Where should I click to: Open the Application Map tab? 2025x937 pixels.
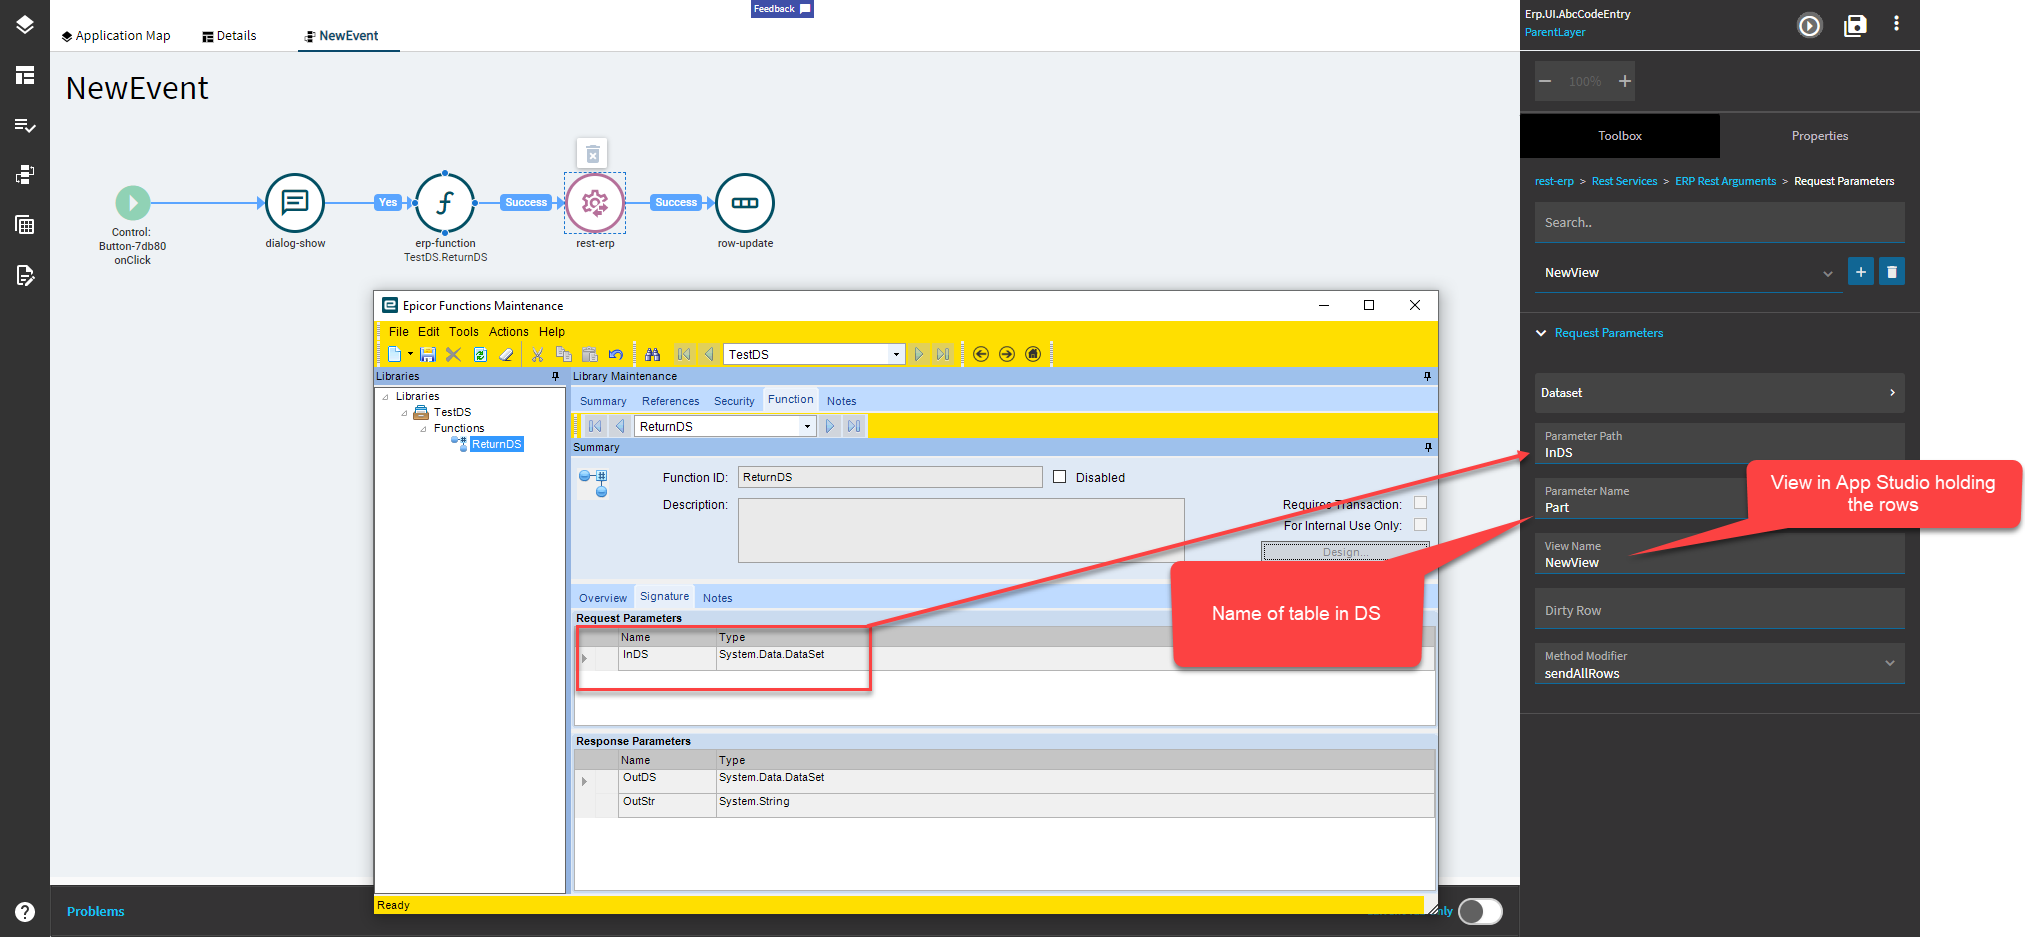(x=116, y=36)
